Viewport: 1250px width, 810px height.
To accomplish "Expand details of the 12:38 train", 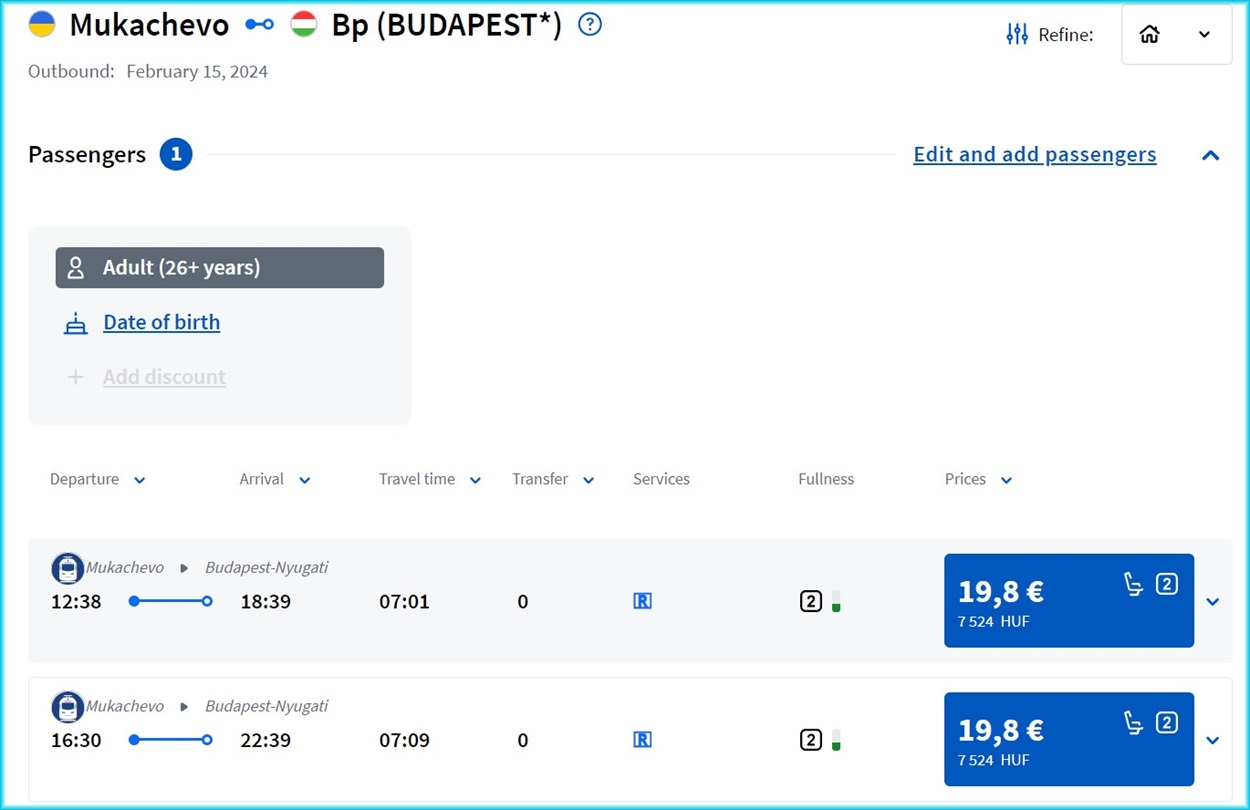I will [x=1212, y=602].
